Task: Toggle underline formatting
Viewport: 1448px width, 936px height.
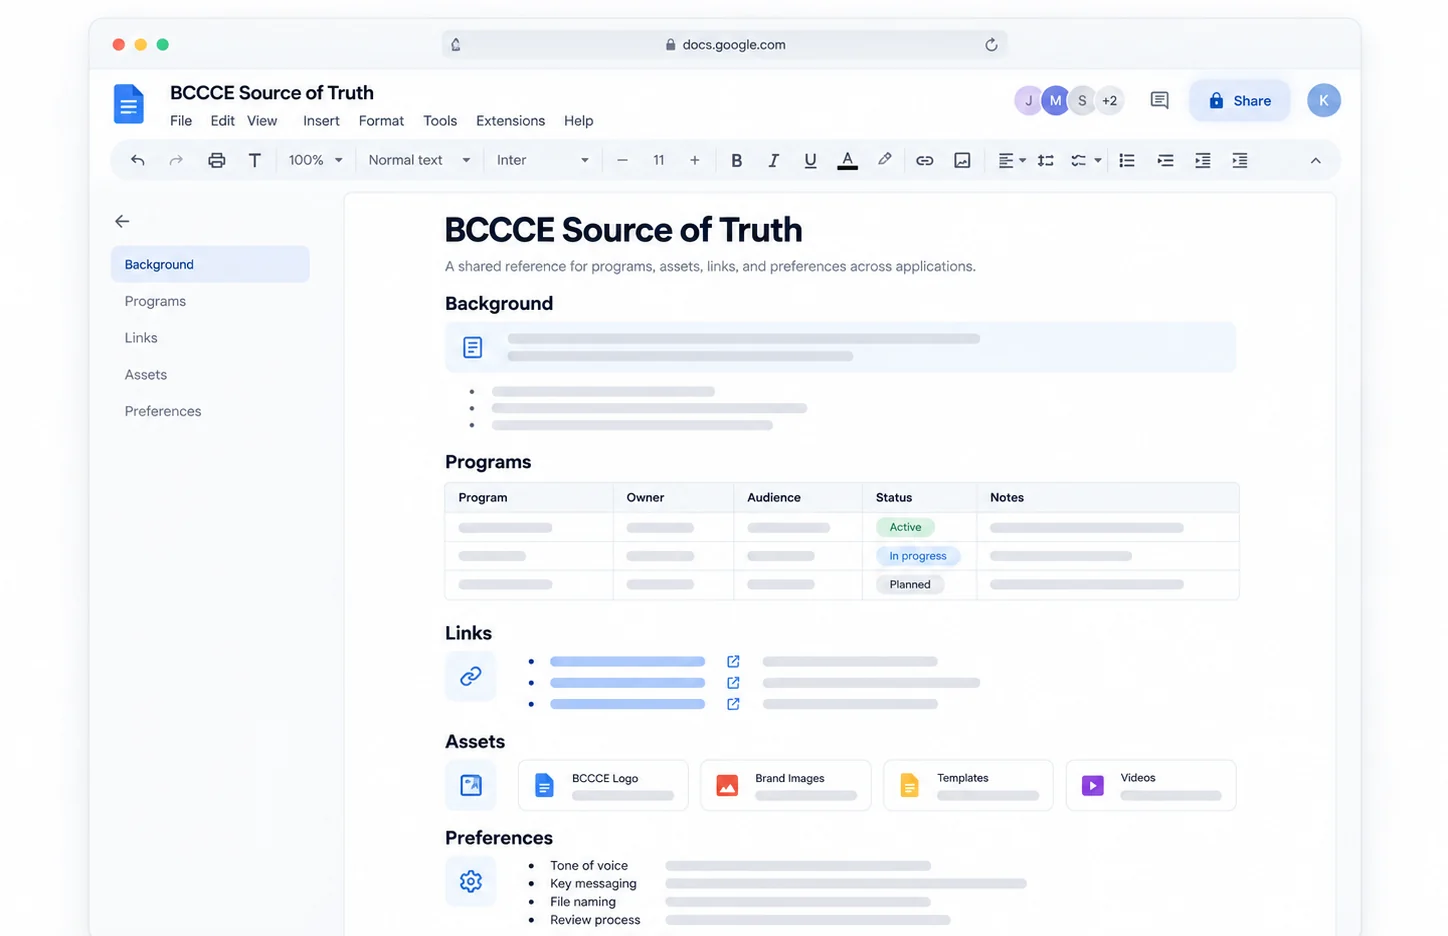Action: click(810, 160)
